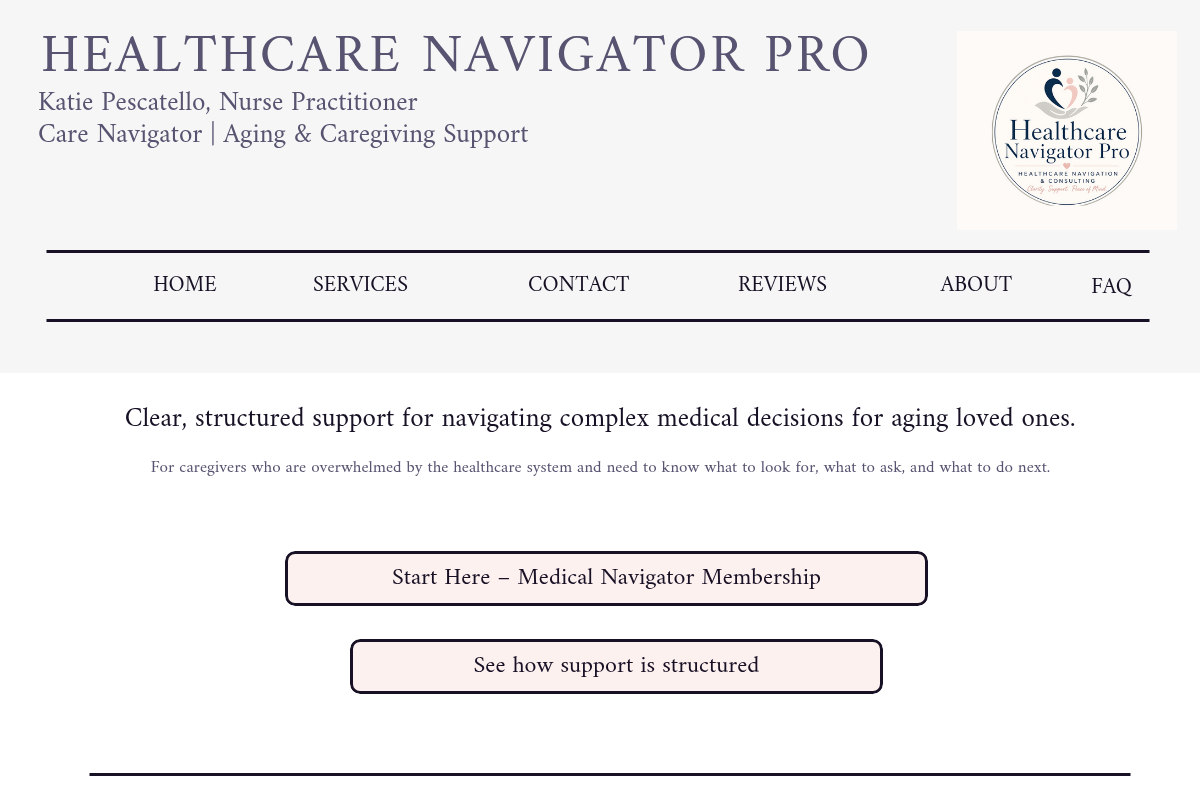Screen dimensions: 1200x800
Task: Click the headline about clear, structured support
Action: (600, 419)
